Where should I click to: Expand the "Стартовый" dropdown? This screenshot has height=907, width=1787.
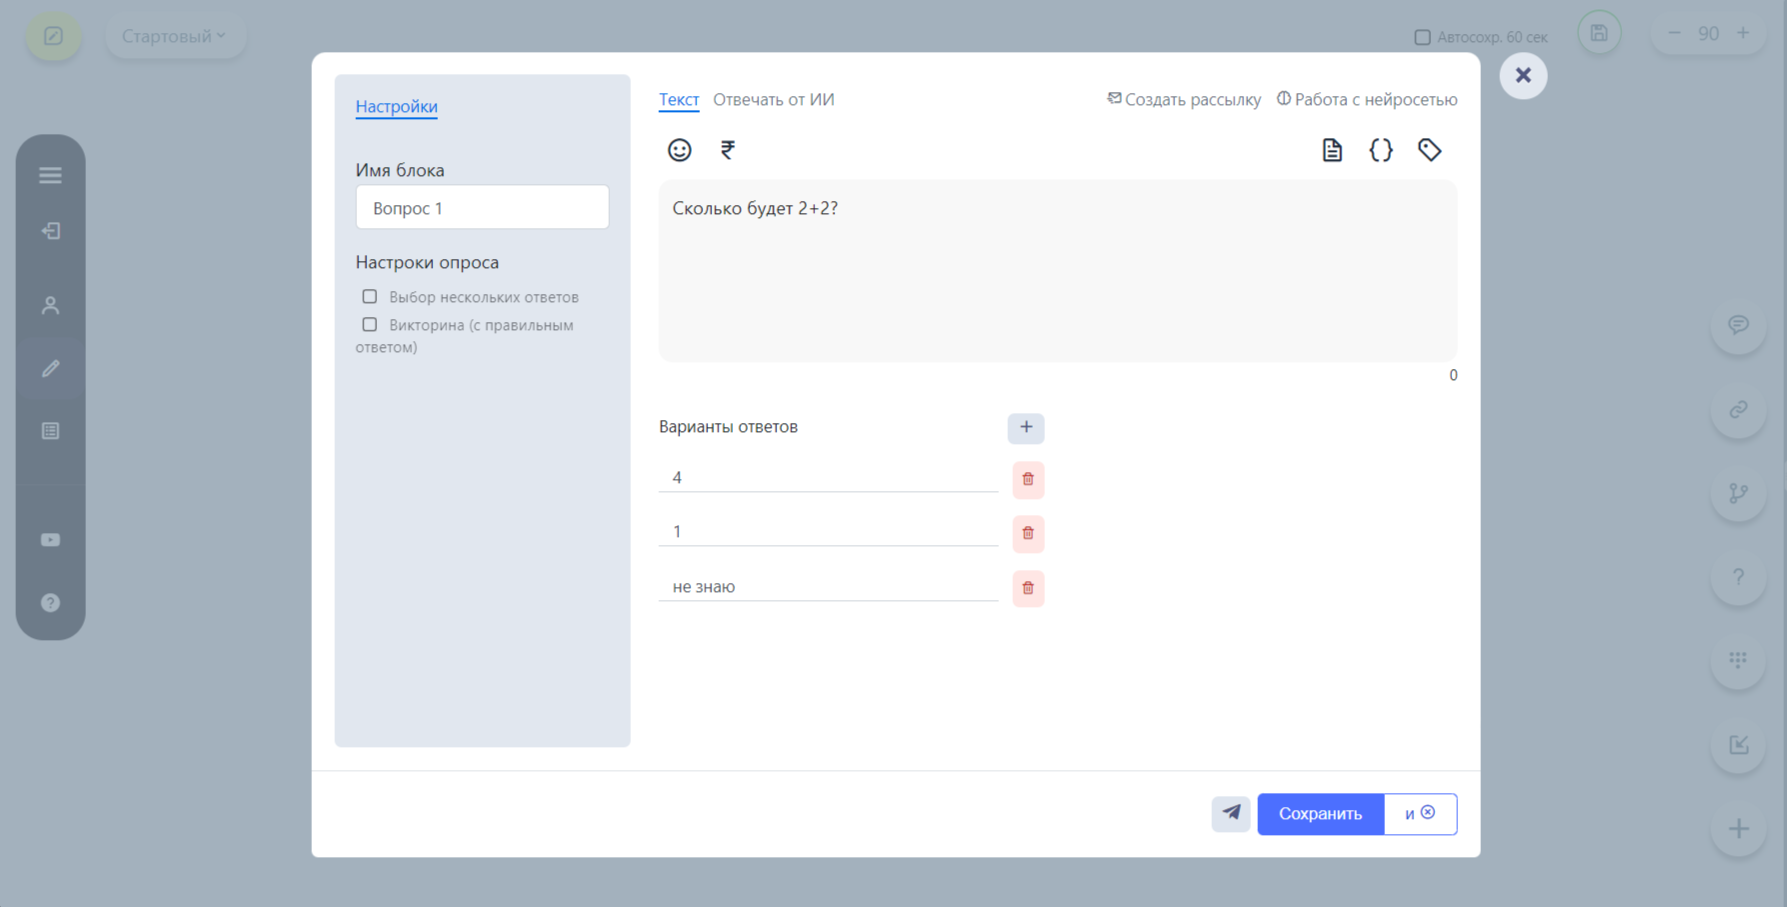(x=175, y=36)
